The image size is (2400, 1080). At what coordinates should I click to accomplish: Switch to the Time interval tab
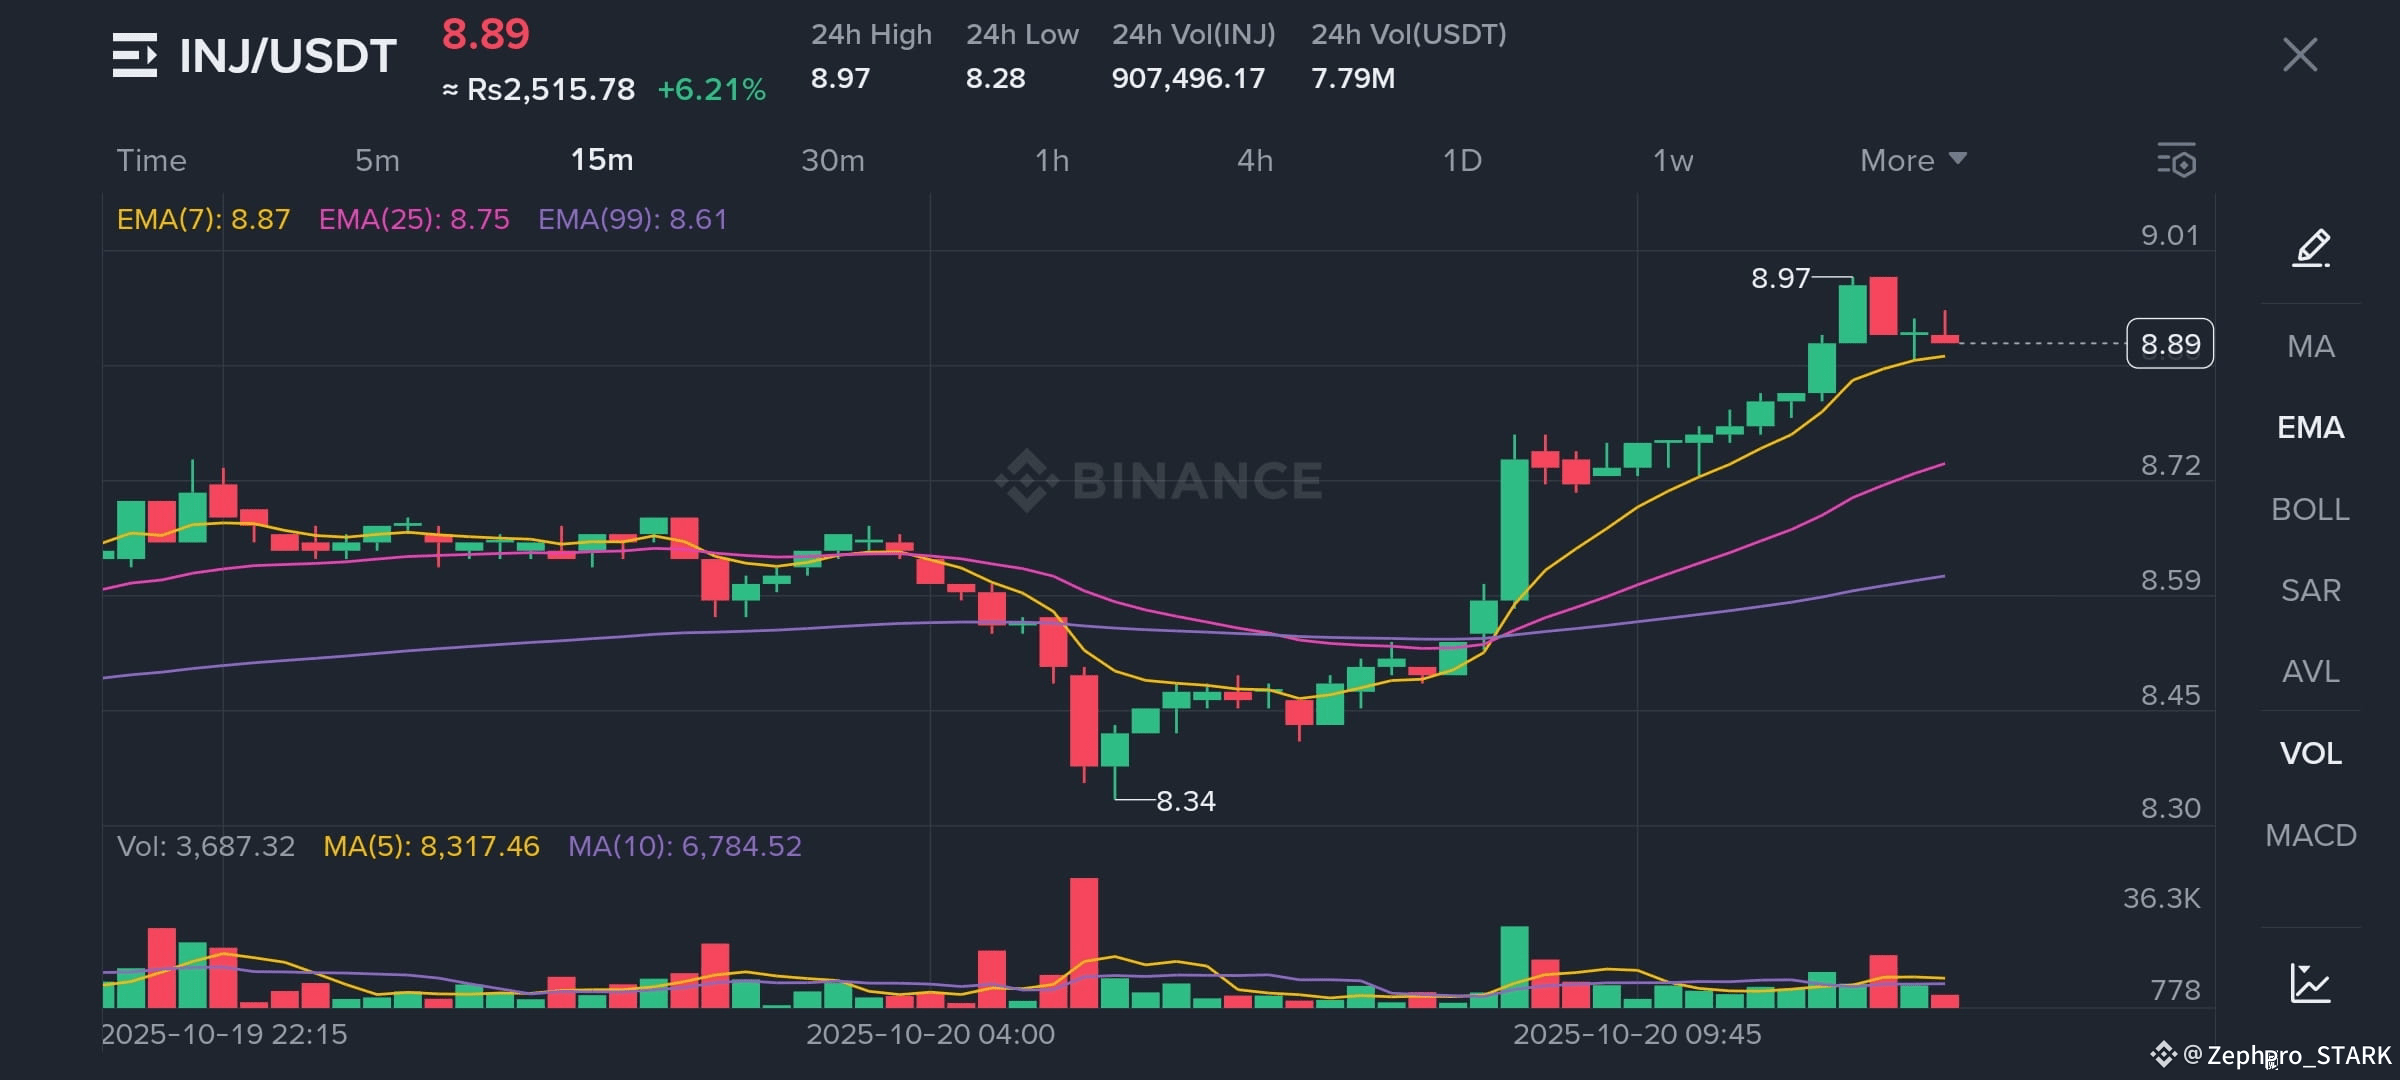click(x=151, y=160)
